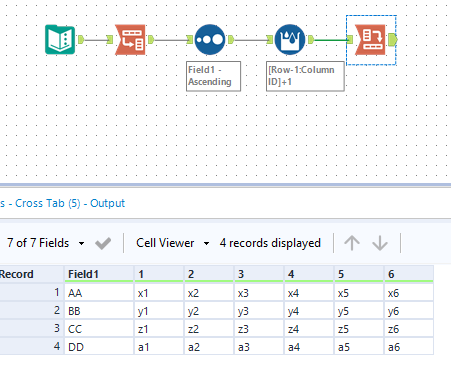Click the 'Cross Tab (5) - Output' link

click(70, 203)
